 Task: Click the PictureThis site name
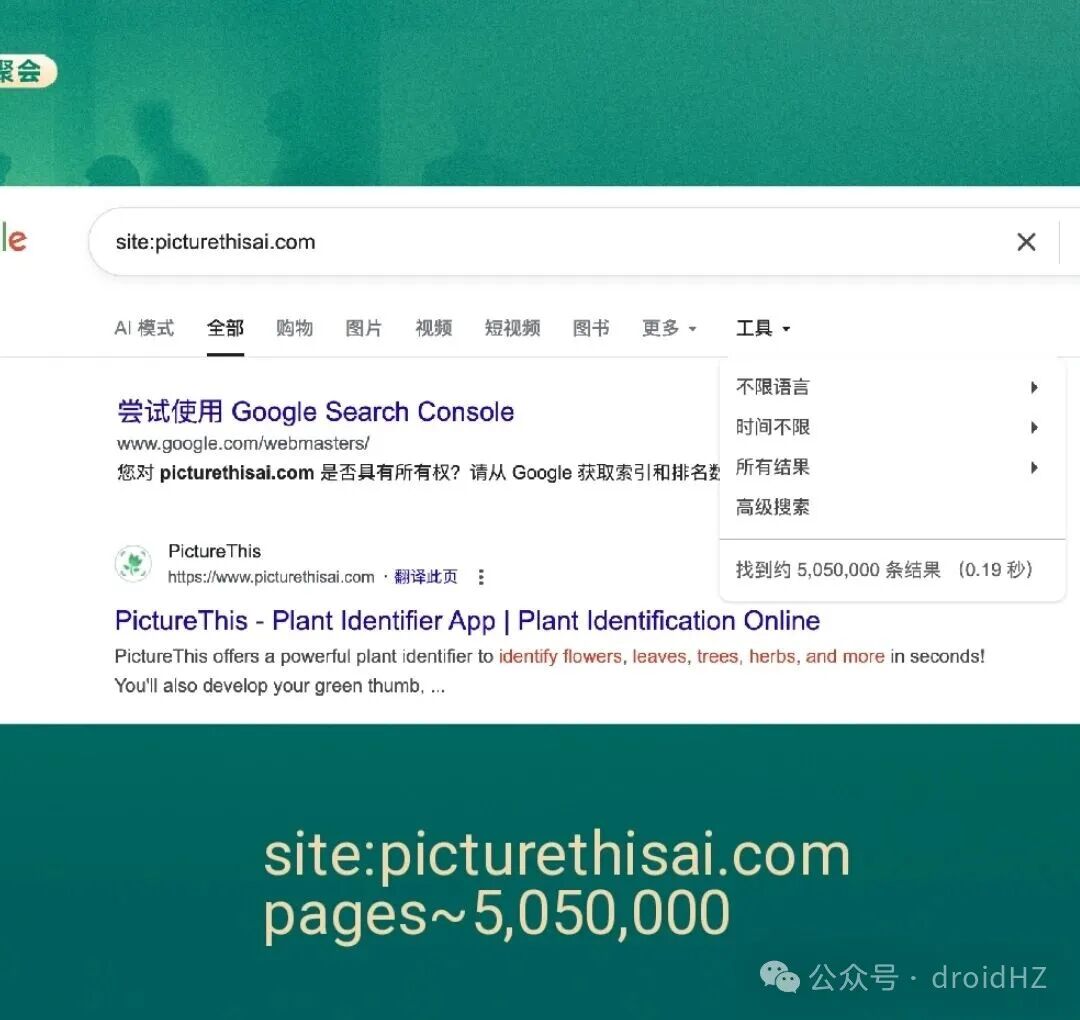point(214,551)
